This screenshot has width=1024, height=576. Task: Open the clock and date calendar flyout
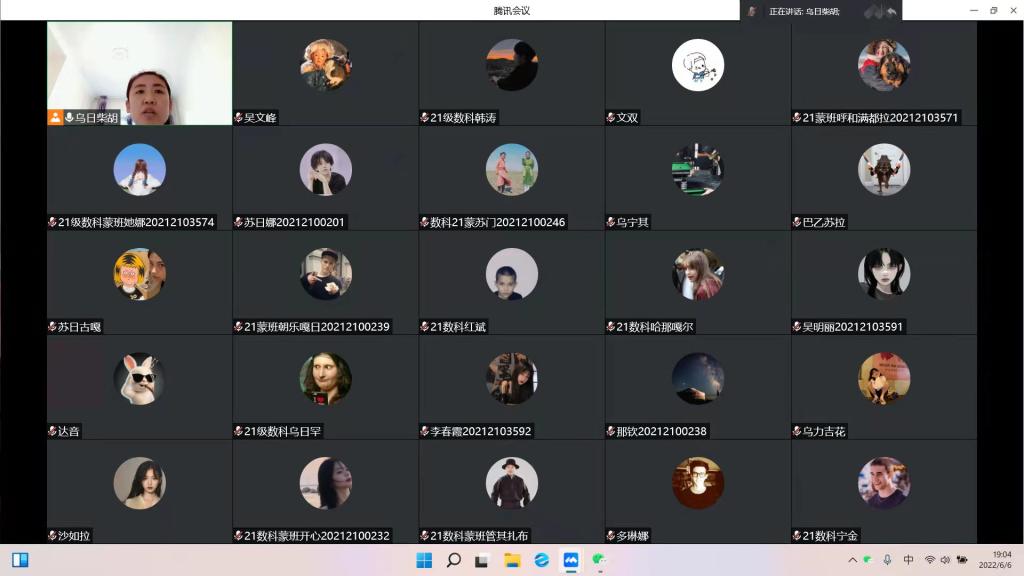[x=1001, y=560]
